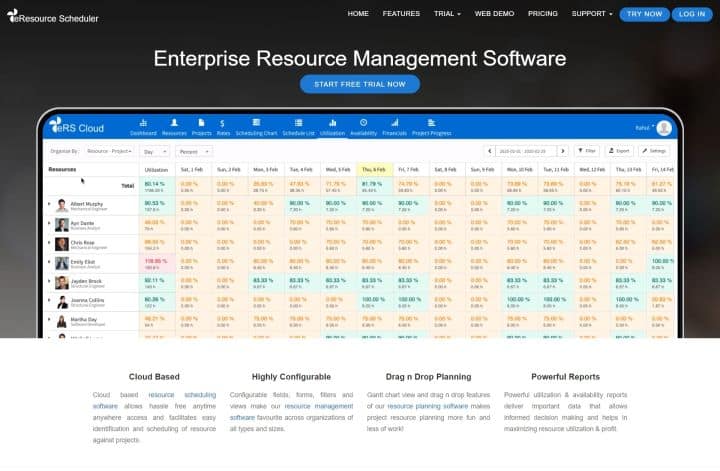Click the 'Powerful Reports' heading
Image resolution: width=720 pixels, height=471 pixels.
tap(565, 377)
